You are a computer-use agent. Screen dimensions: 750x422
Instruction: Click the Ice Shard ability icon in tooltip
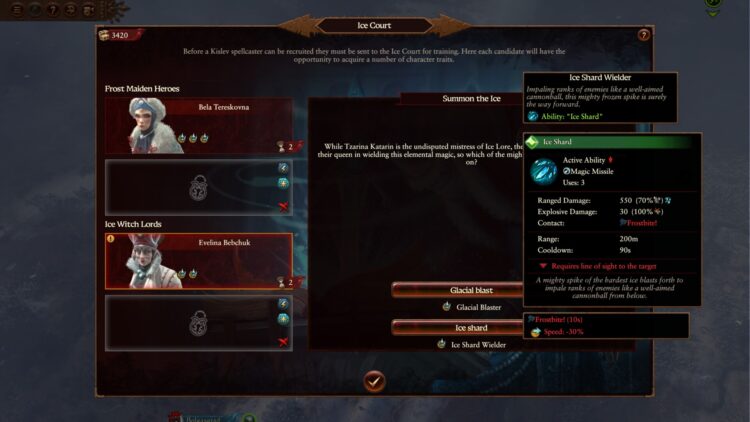coord(544,171)
